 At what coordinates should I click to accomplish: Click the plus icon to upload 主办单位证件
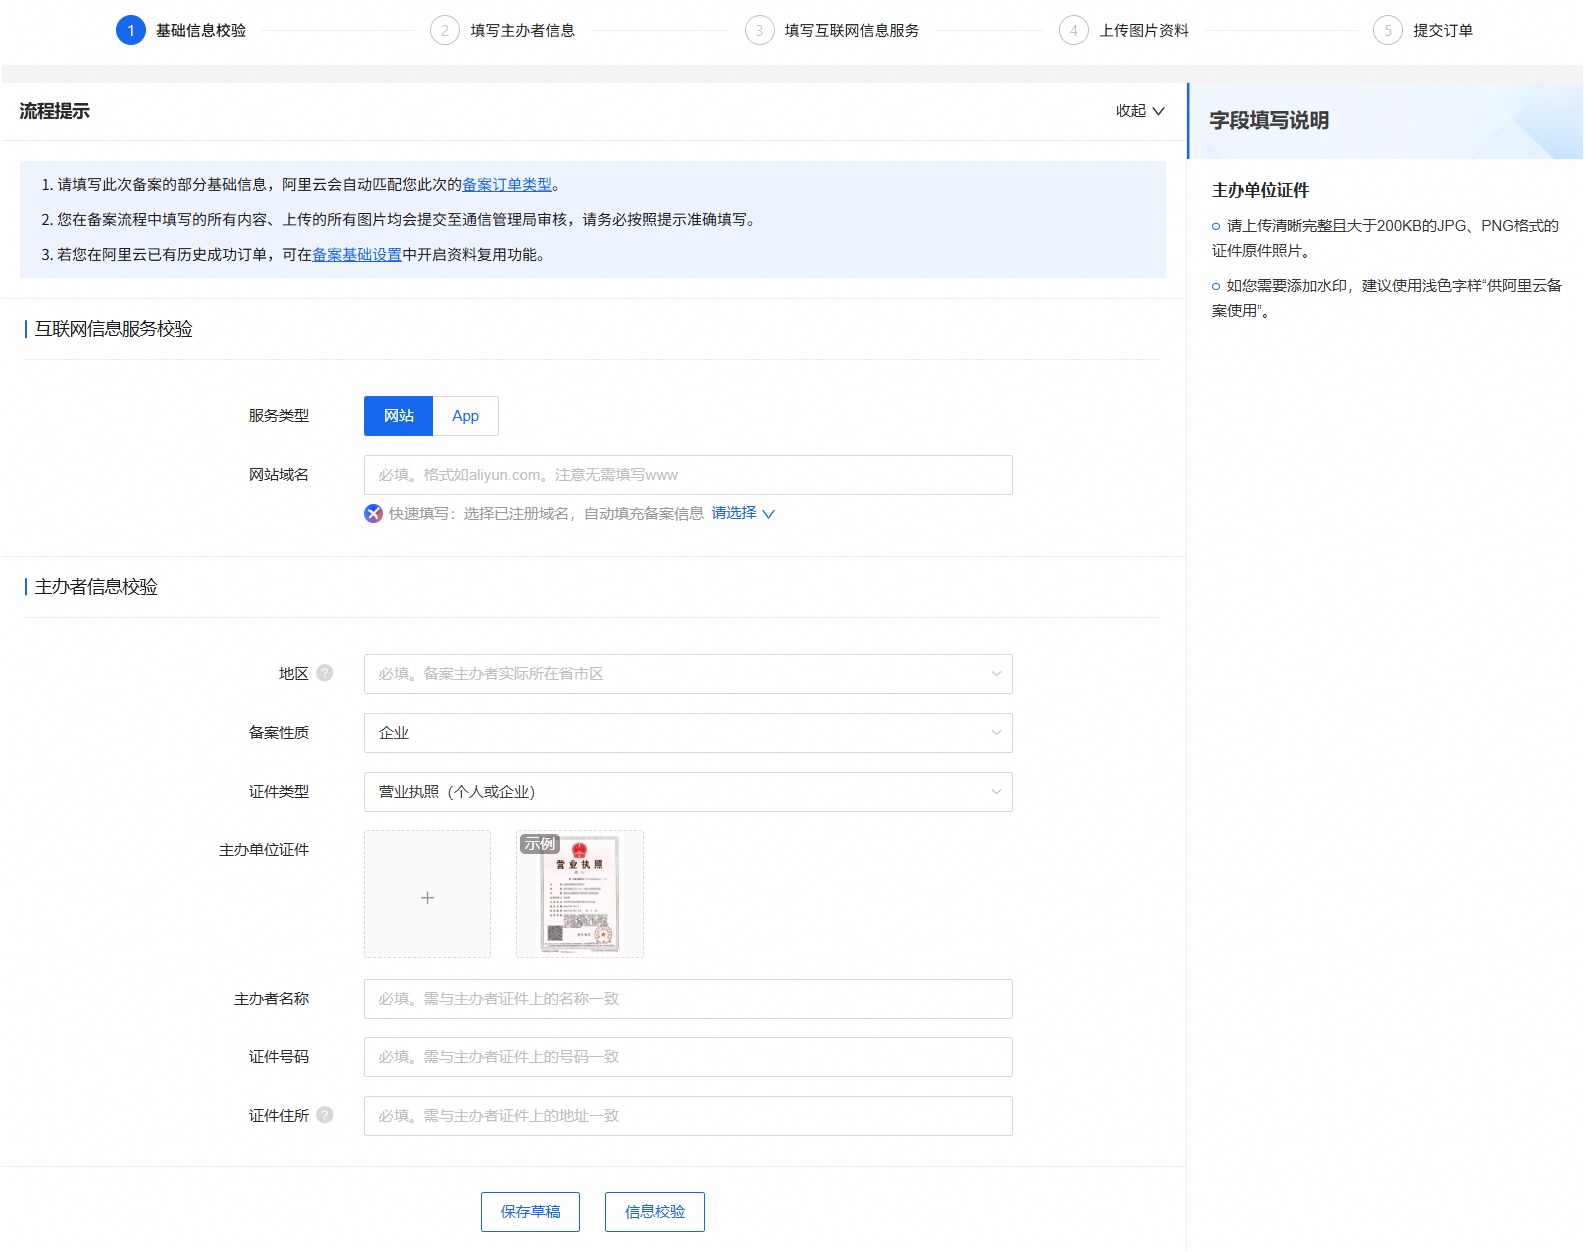tap(427, 895)
